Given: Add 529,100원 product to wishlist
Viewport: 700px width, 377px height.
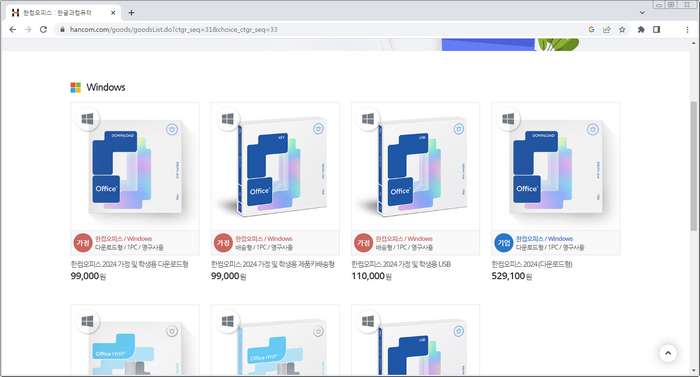Looking at the screenshot, I should point(592,130).
